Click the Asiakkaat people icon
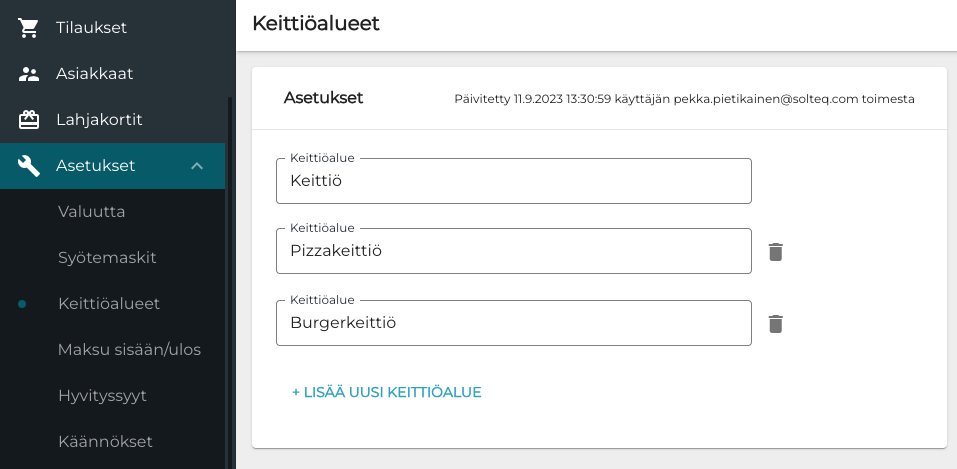This screenshot has height=469, width=957. click(x=29, y=74)
